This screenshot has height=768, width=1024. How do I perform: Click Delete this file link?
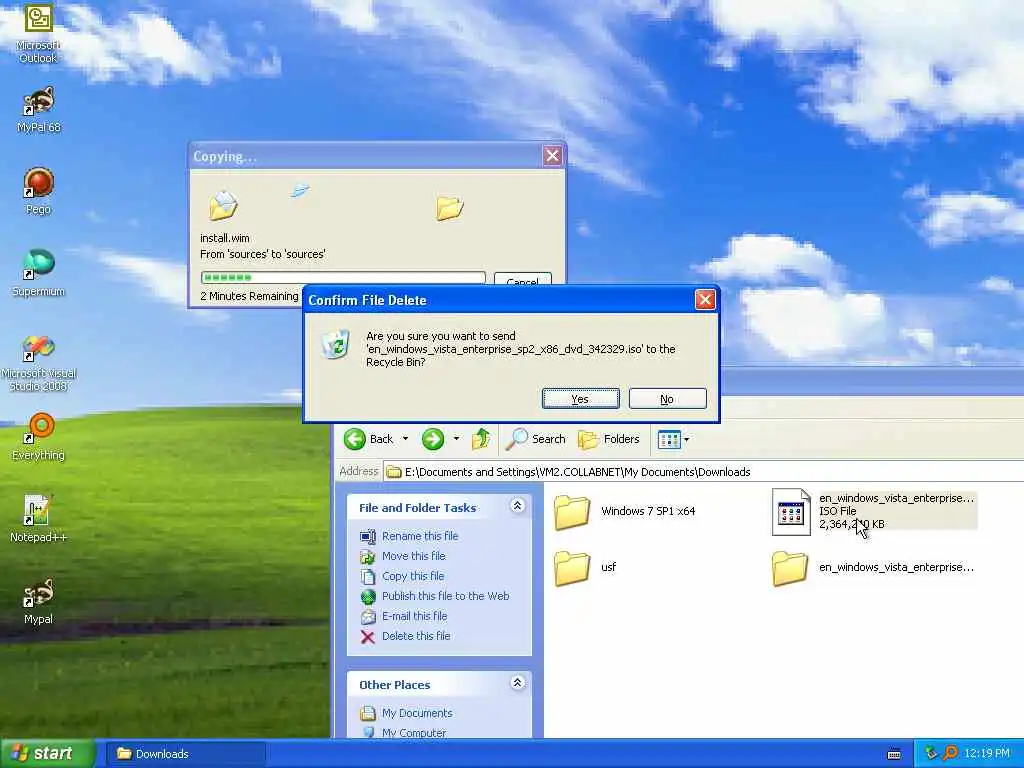416,636
